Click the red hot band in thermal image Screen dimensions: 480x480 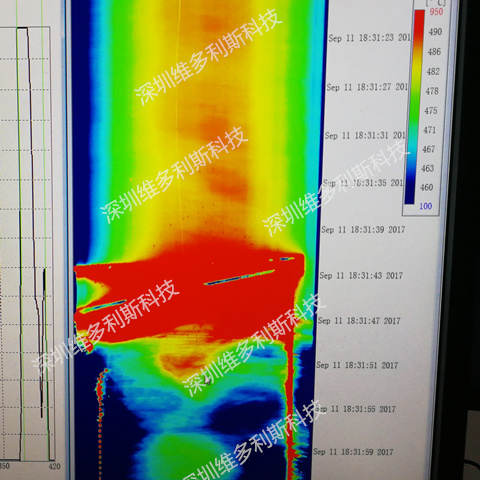[187, 293]
